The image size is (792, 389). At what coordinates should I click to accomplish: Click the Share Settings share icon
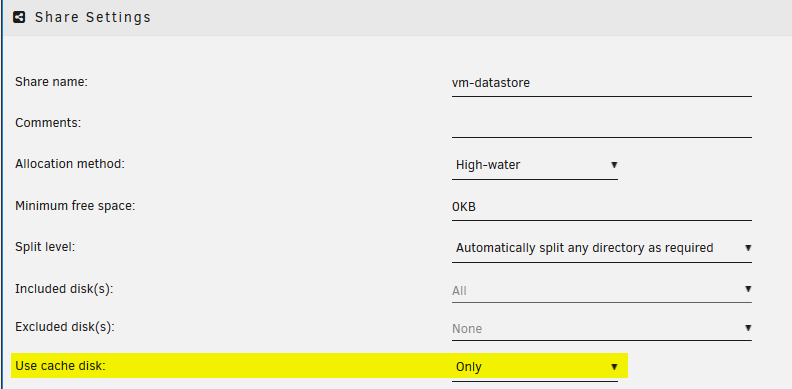coord(19,17)
